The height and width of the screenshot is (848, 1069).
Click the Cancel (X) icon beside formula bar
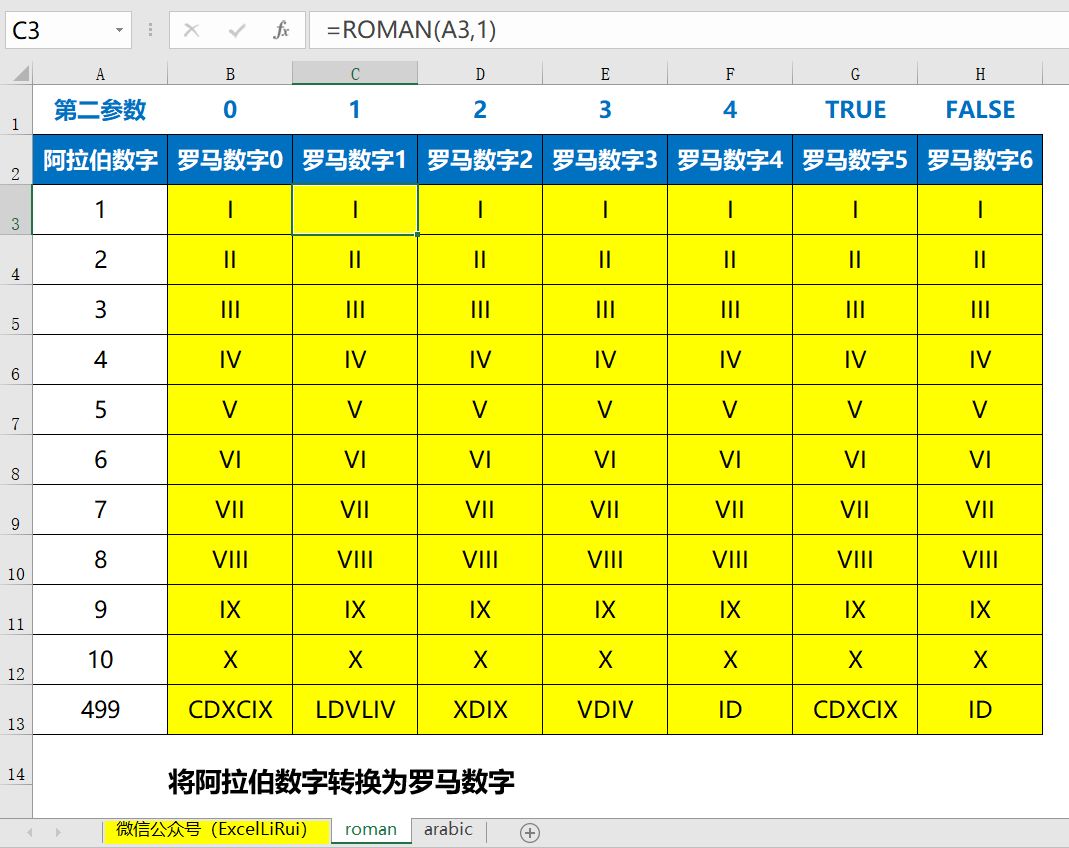[x=191, y=29]
